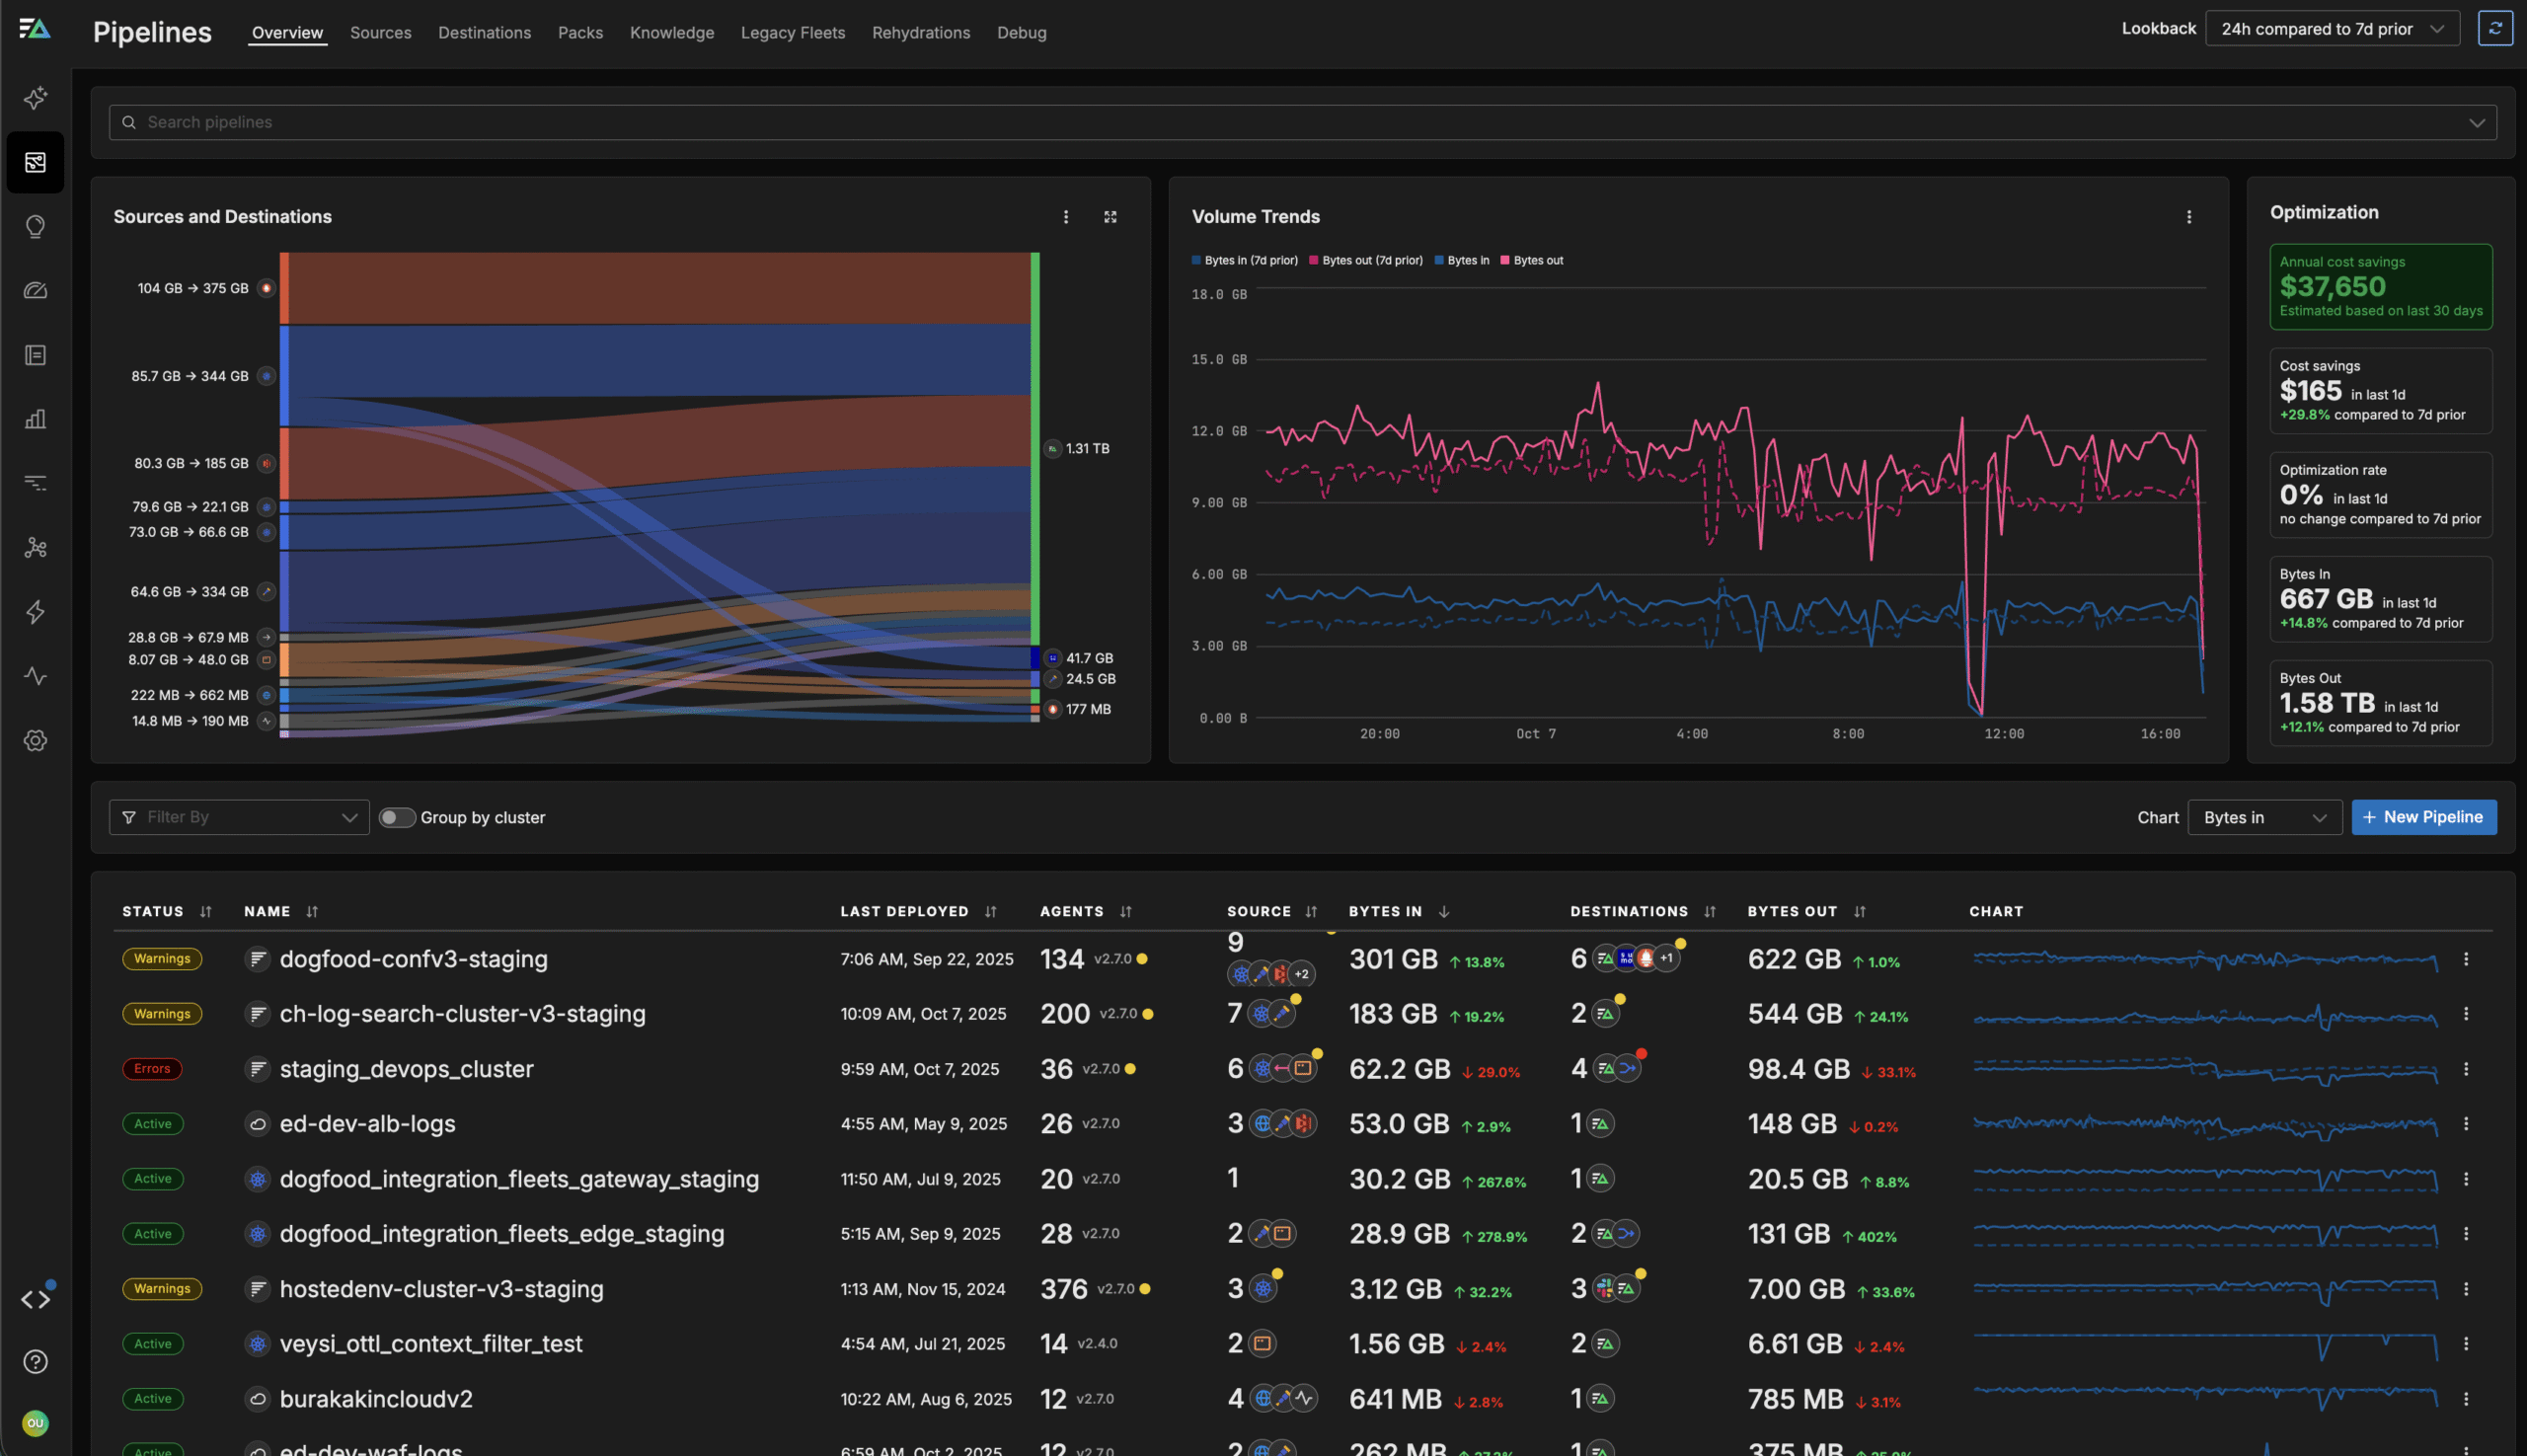Expand Sources and Destinations chart to fullscreen
The height and width of the screenshot is (1456, 2527).
(x=1110, y=216)
